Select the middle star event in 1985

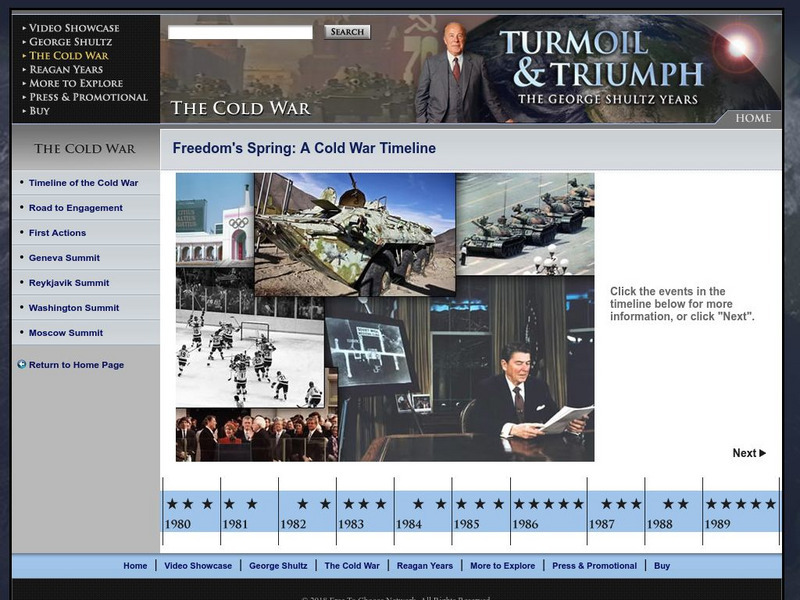pyautogui.click(x=480, y=504)
